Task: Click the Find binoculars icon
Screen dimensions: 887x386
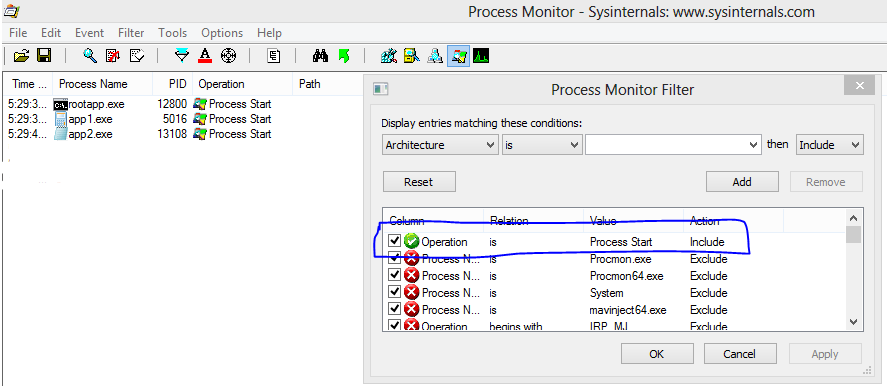Action: [x=321, y=55]
